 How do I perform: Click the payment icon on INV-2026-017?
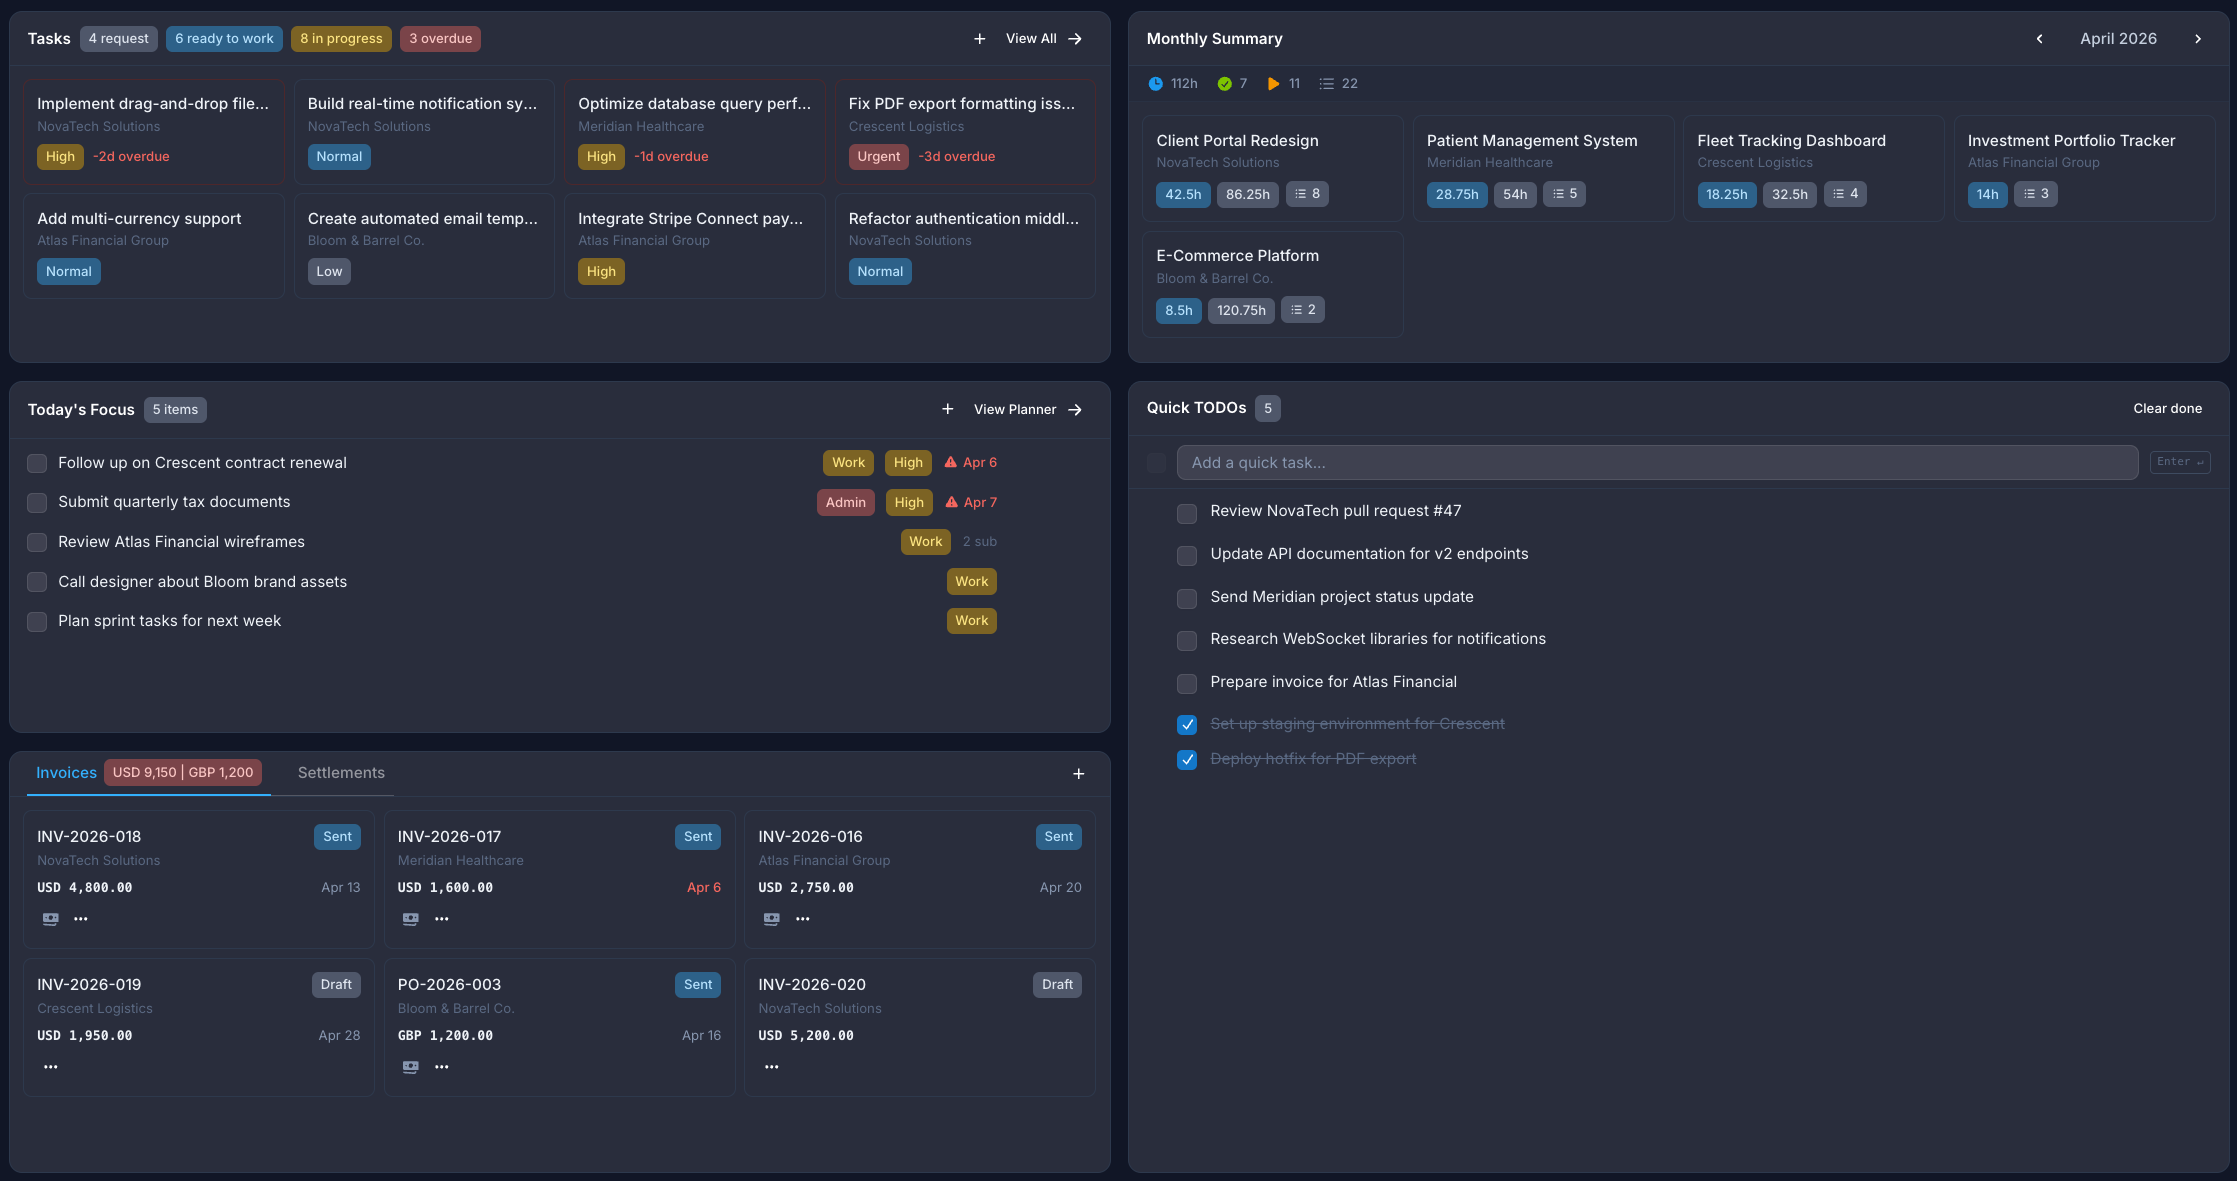click(411, 919)
